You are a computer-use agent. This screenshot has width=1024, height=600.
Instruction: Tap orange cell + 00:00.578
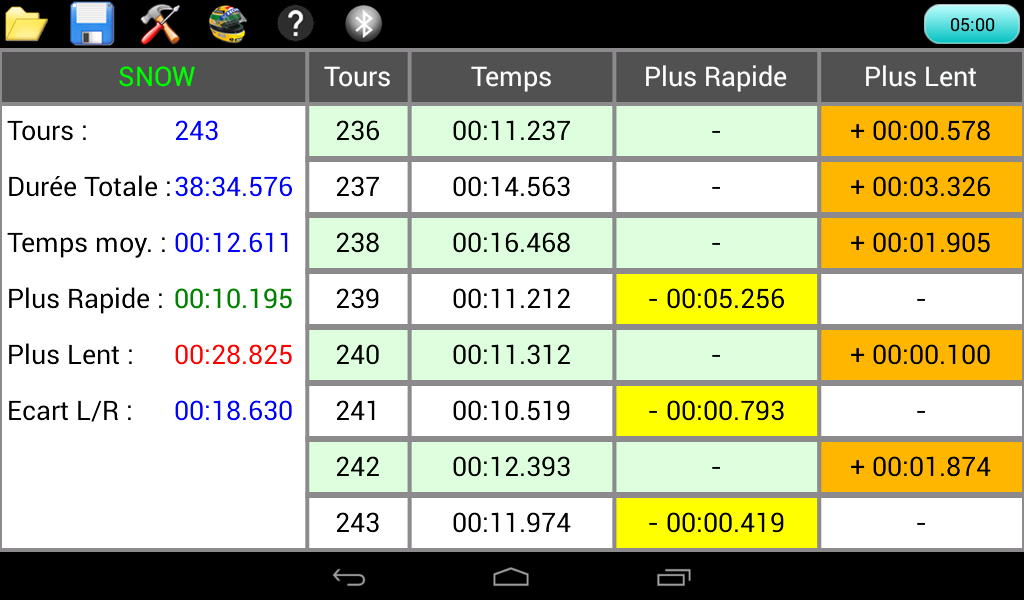click(920, 131)
